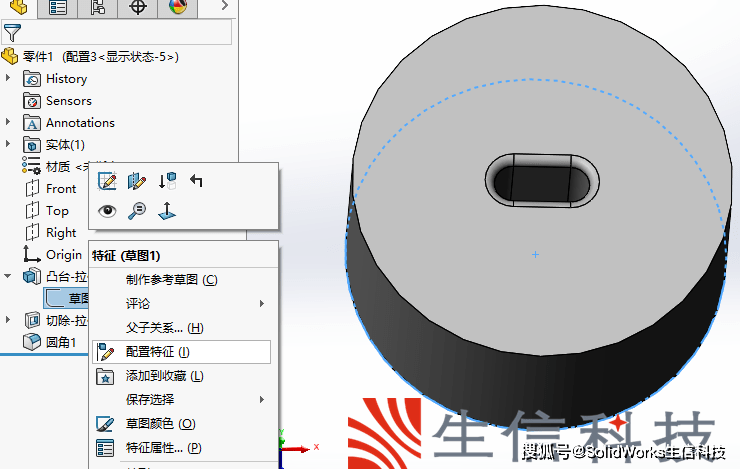The image size is (740, 469).
Task: Open the PropertyManager tab
Action: tap(59, 9)
